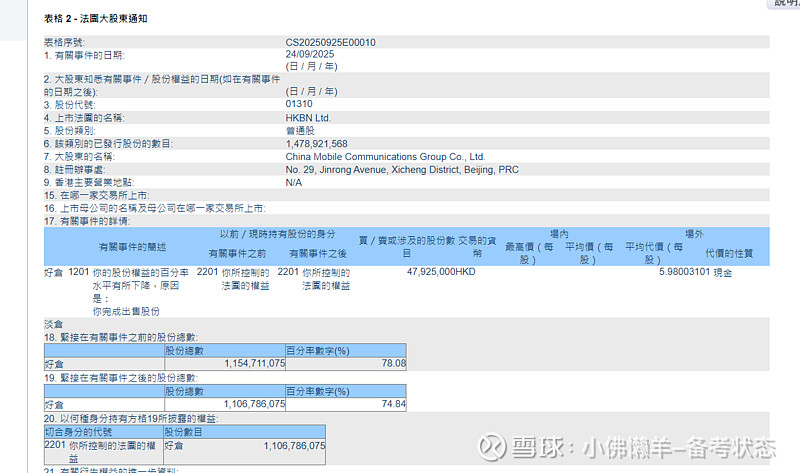Image resolution: width=800 pixels, height=473 pixels.
Task: Select the shares amount 47,925,000HKD
Action: click(x=441, y=272)
